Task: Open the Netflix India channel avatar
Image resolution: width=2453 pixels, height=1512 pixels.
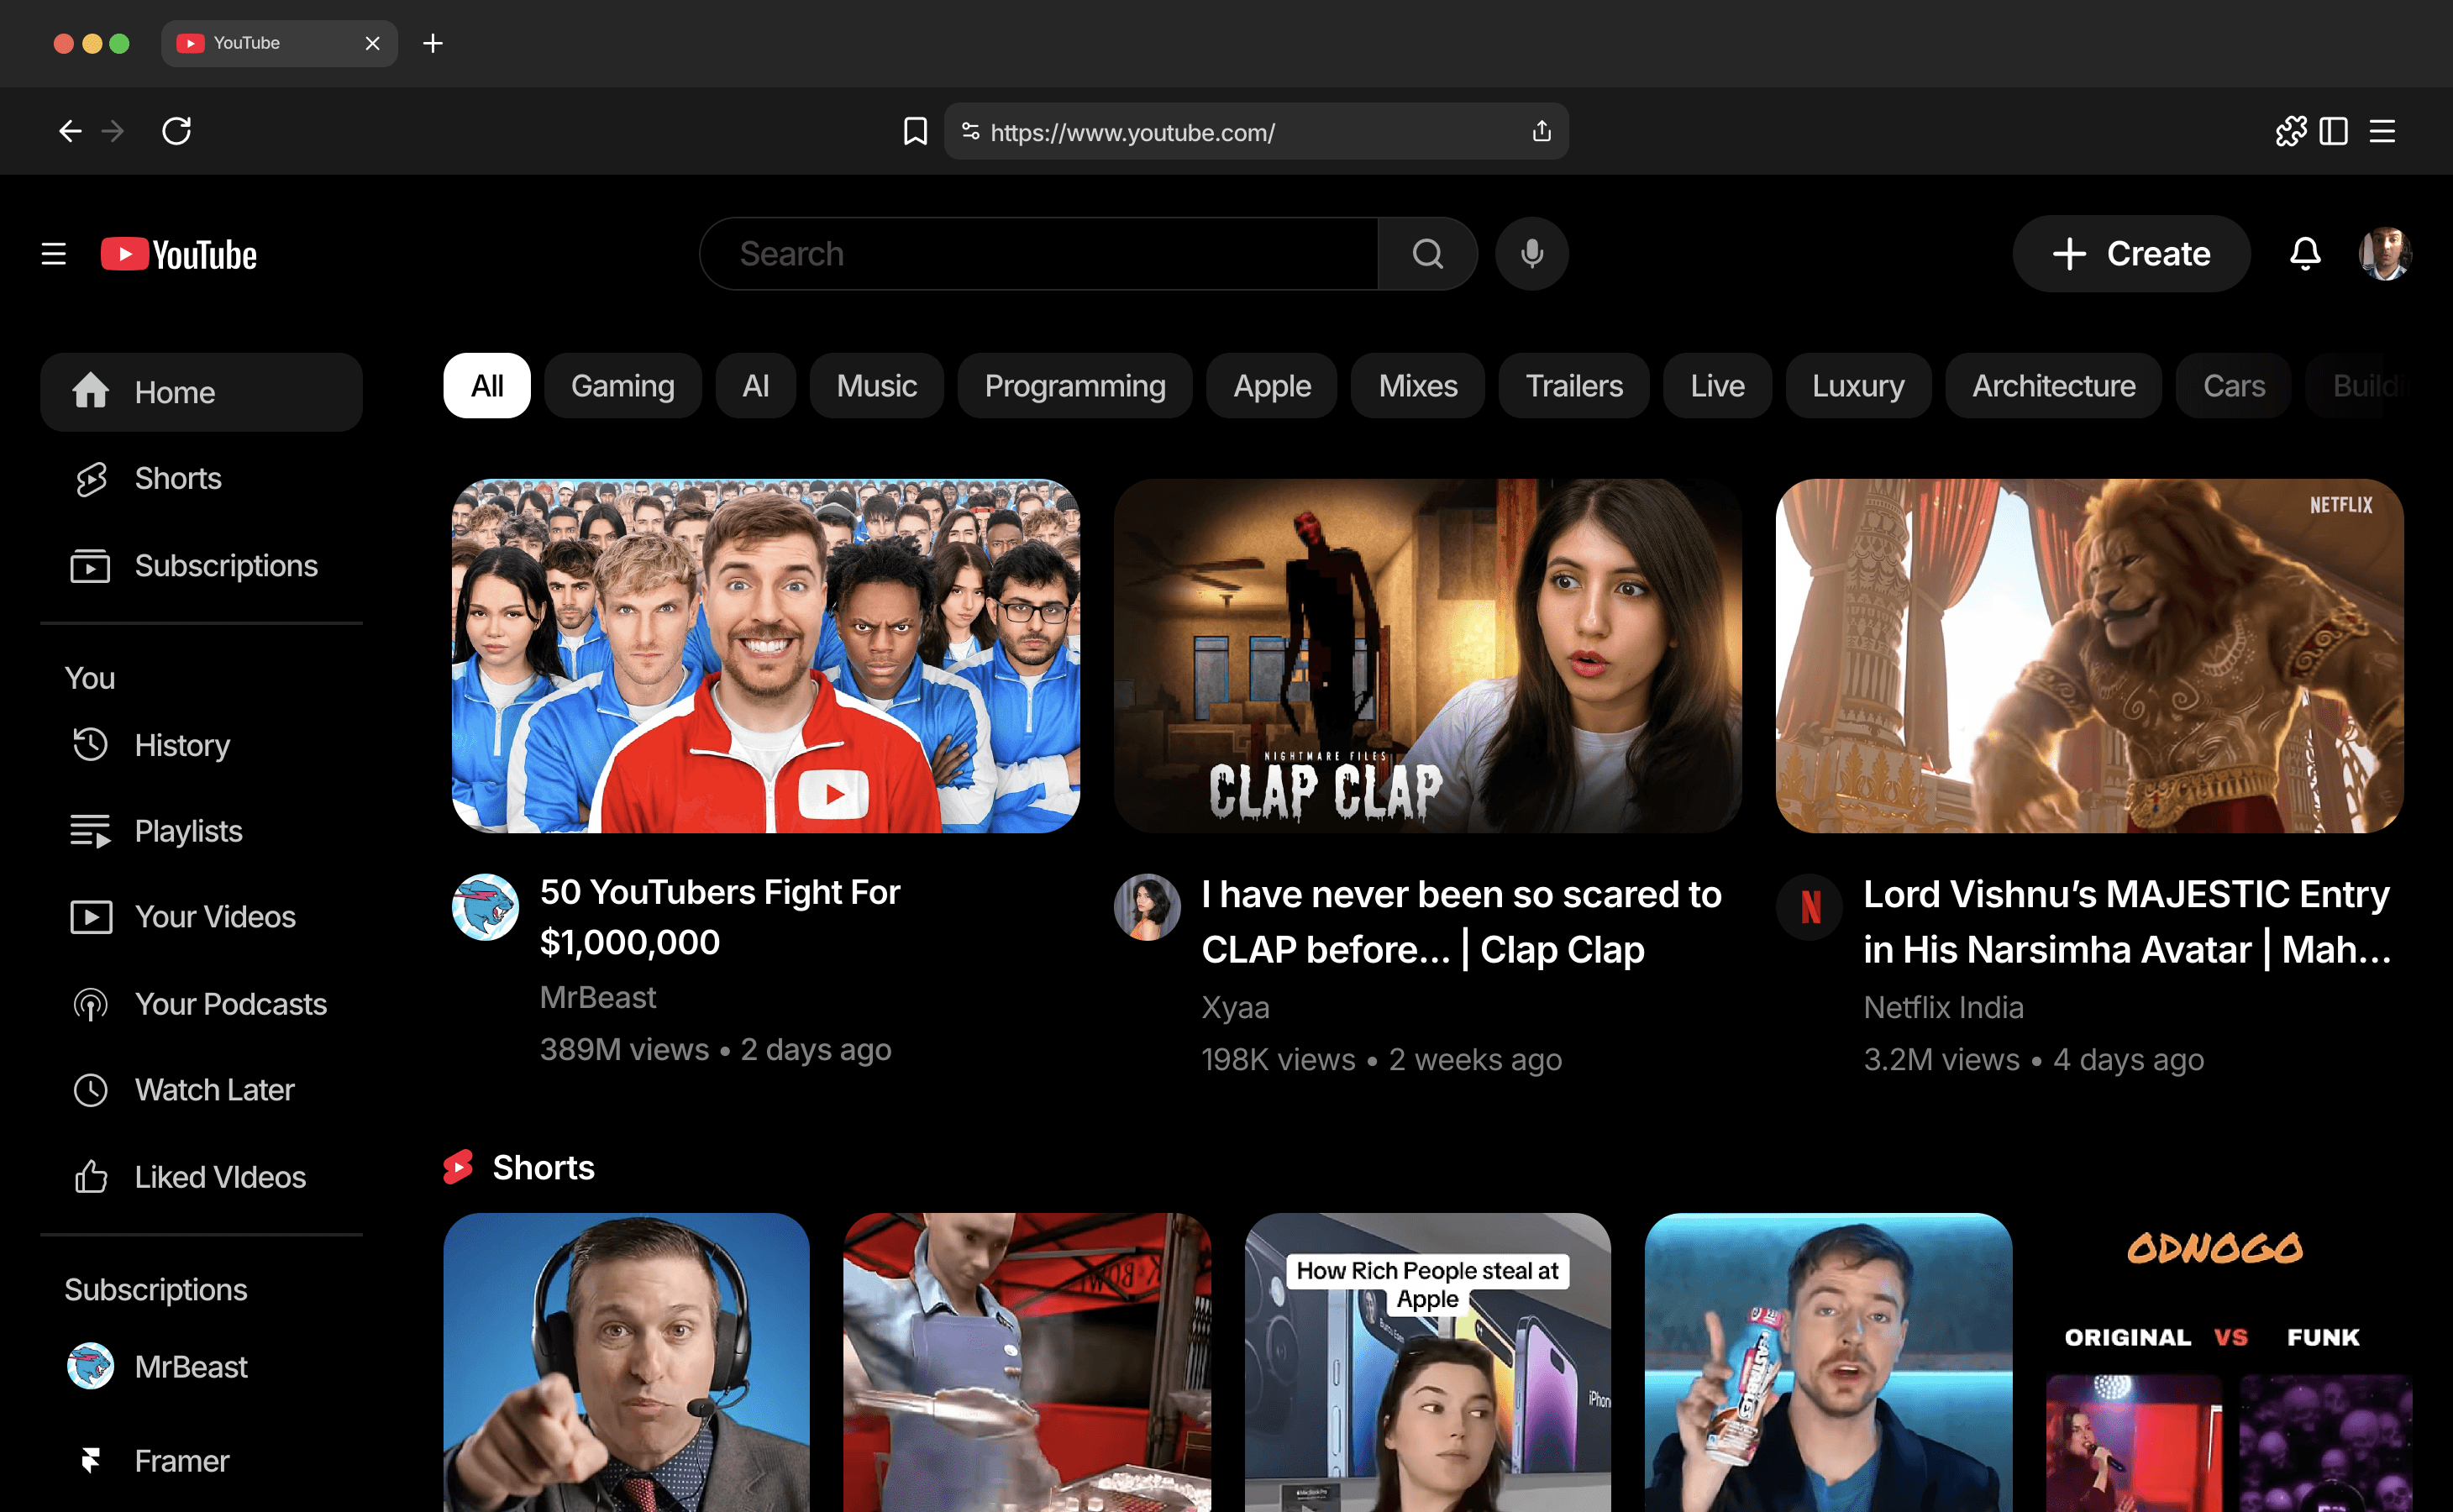Action: 1809,907
